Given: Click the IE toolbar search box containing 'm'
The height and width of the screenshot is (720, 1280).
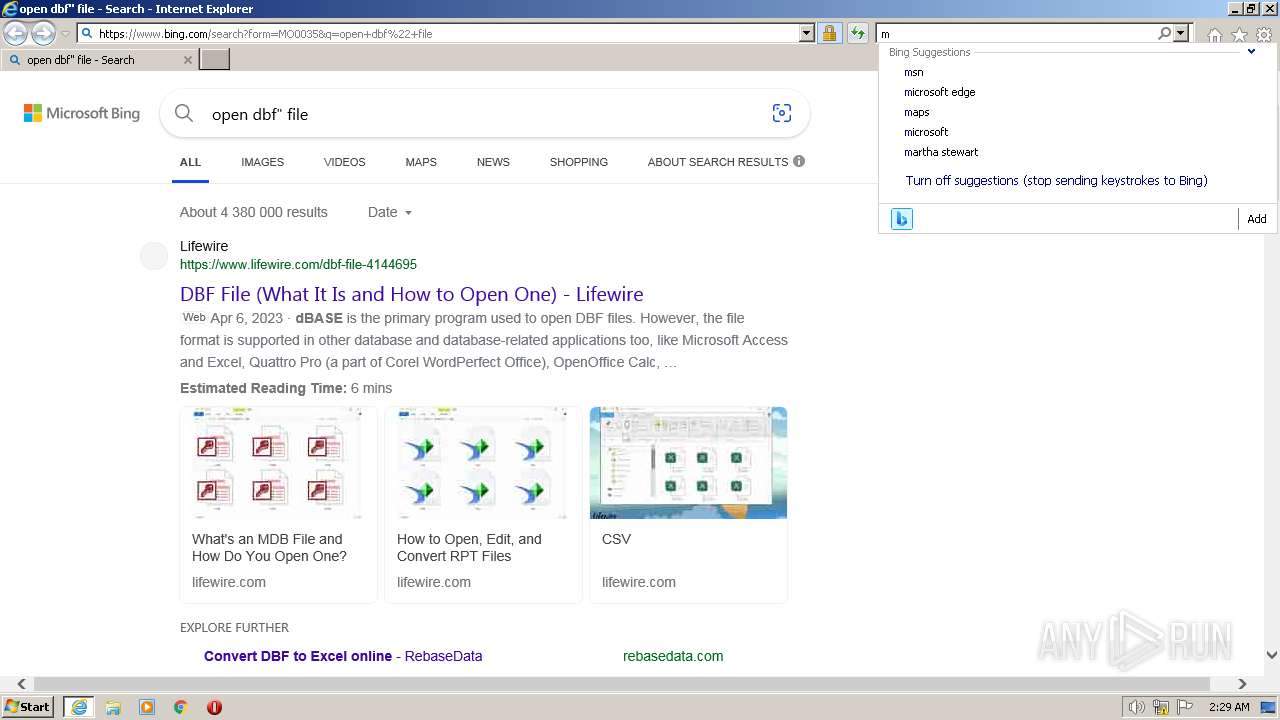Looking at the screenshot, I should point(1015,33).
